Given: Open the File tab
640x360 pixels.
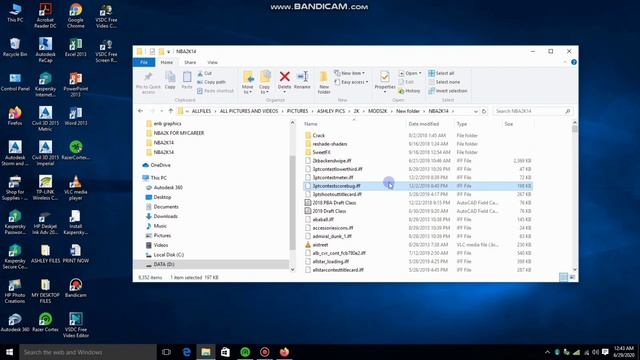Looking at the screenshot, I should [x=144, y=62].
